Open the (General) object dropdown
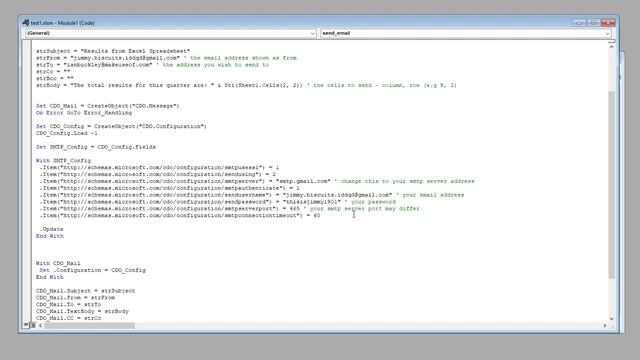This screenshot has width=640, height=360. pyautogui.click(x=171, y=33)
